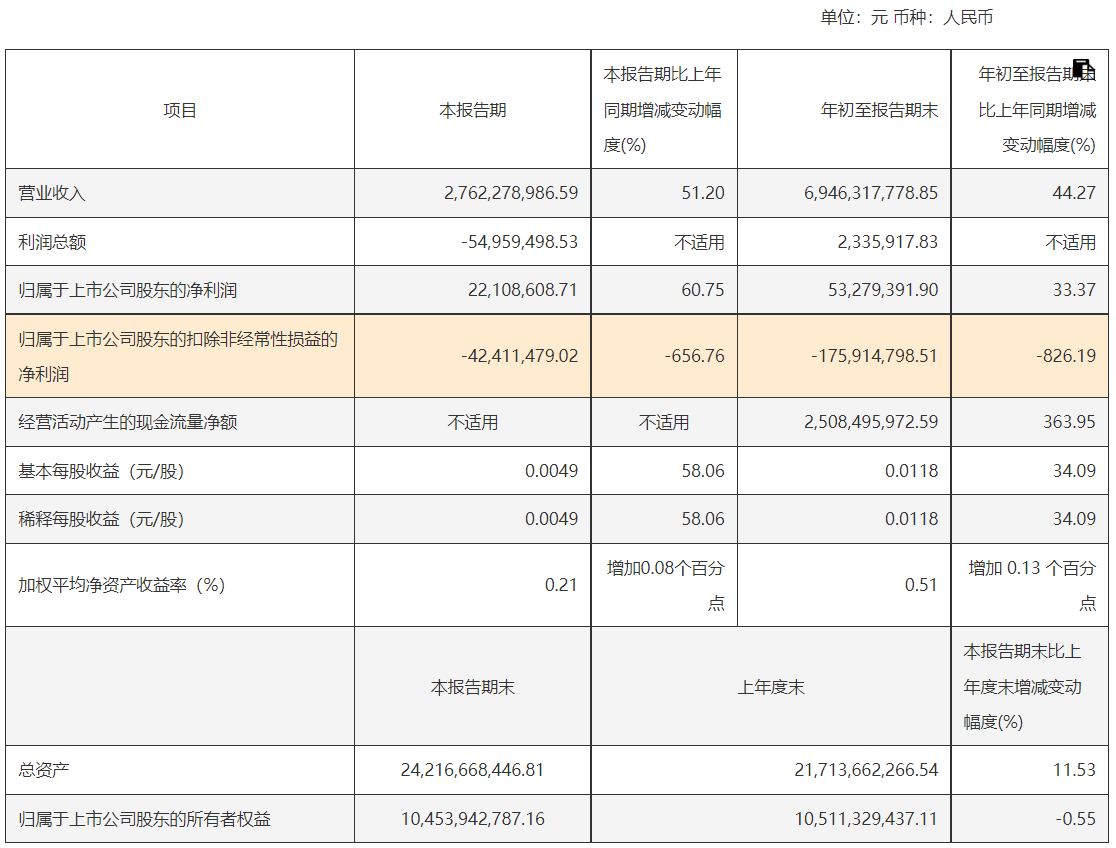1116x848 pixels.
Task: Click the 11.53 cell
Action: [x=1030, y=770]
